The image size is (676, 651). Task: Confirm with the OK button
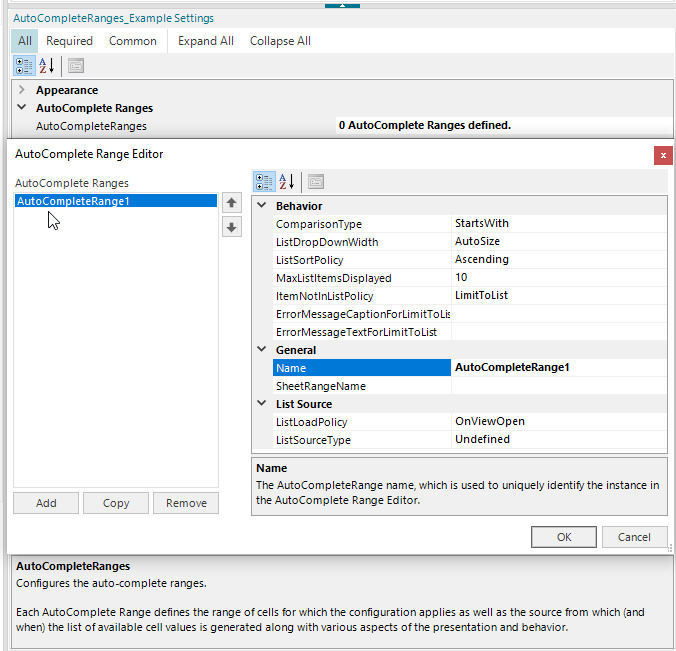(x=564, y=537)
